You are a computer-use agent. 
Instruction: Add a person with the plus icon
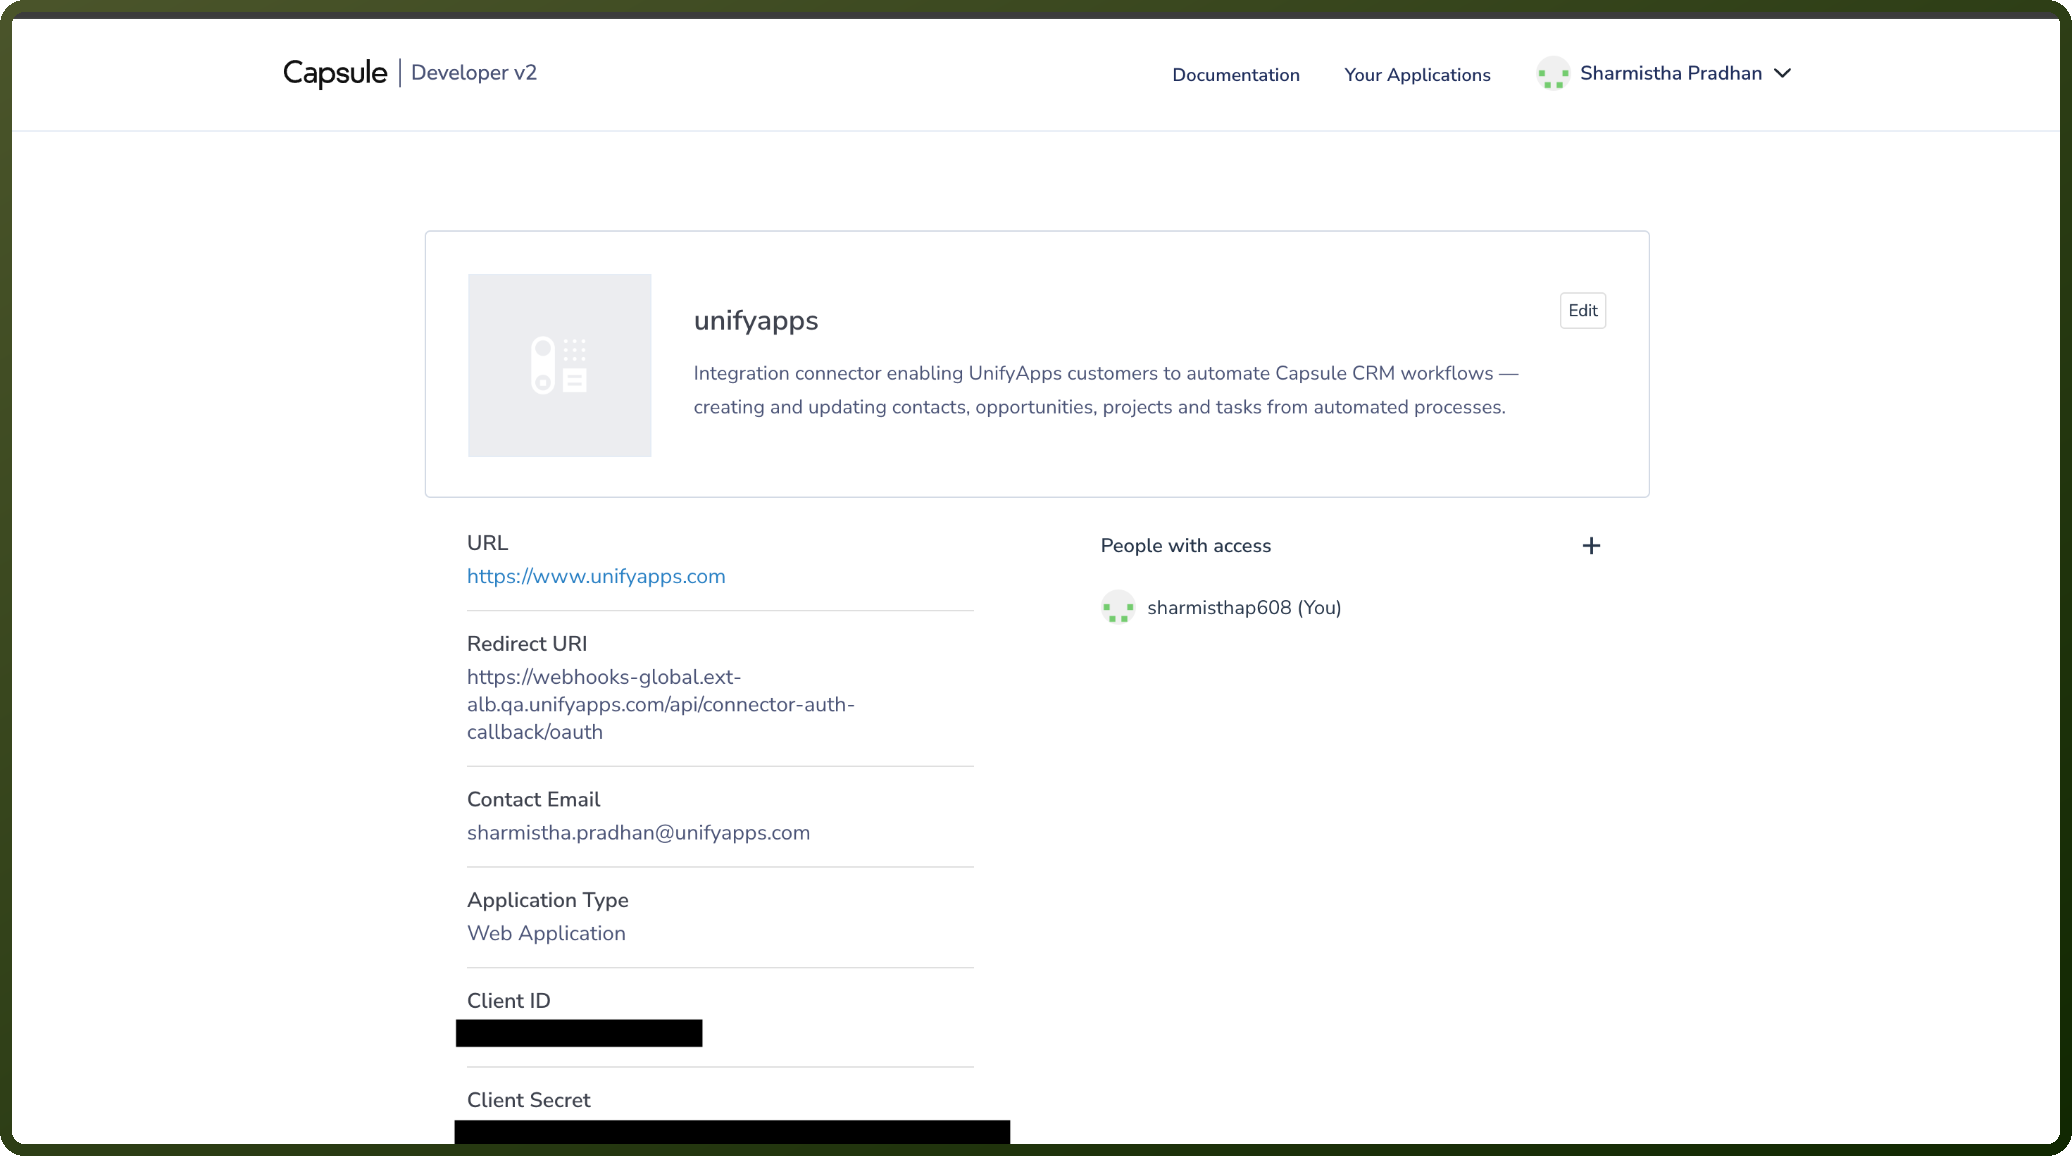[1591, 545]
